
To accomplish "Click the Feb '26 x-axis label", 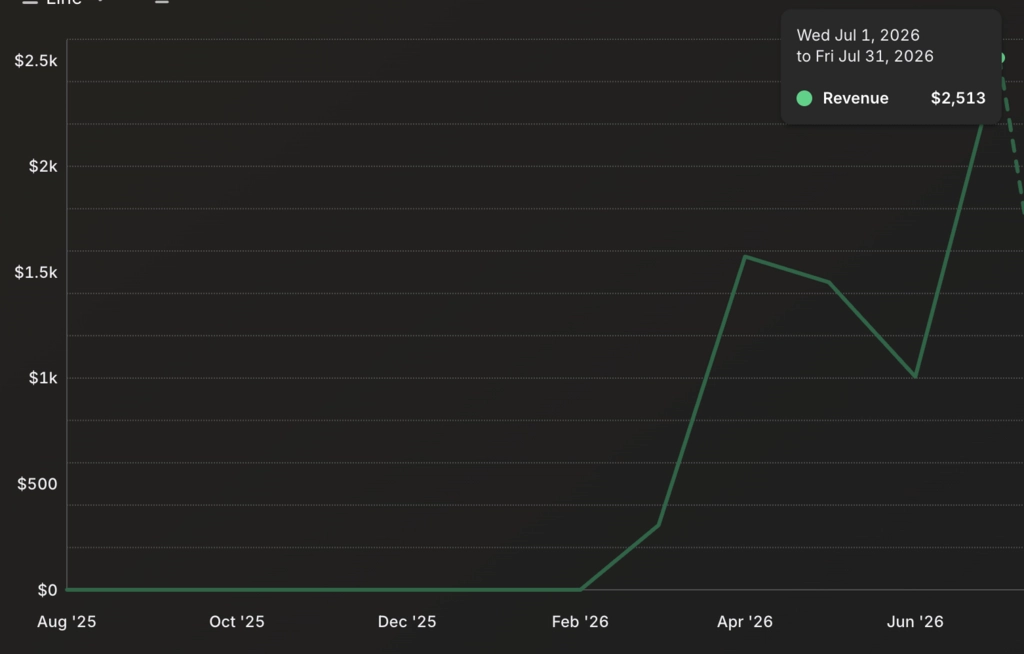I will [x=580, y=622].
